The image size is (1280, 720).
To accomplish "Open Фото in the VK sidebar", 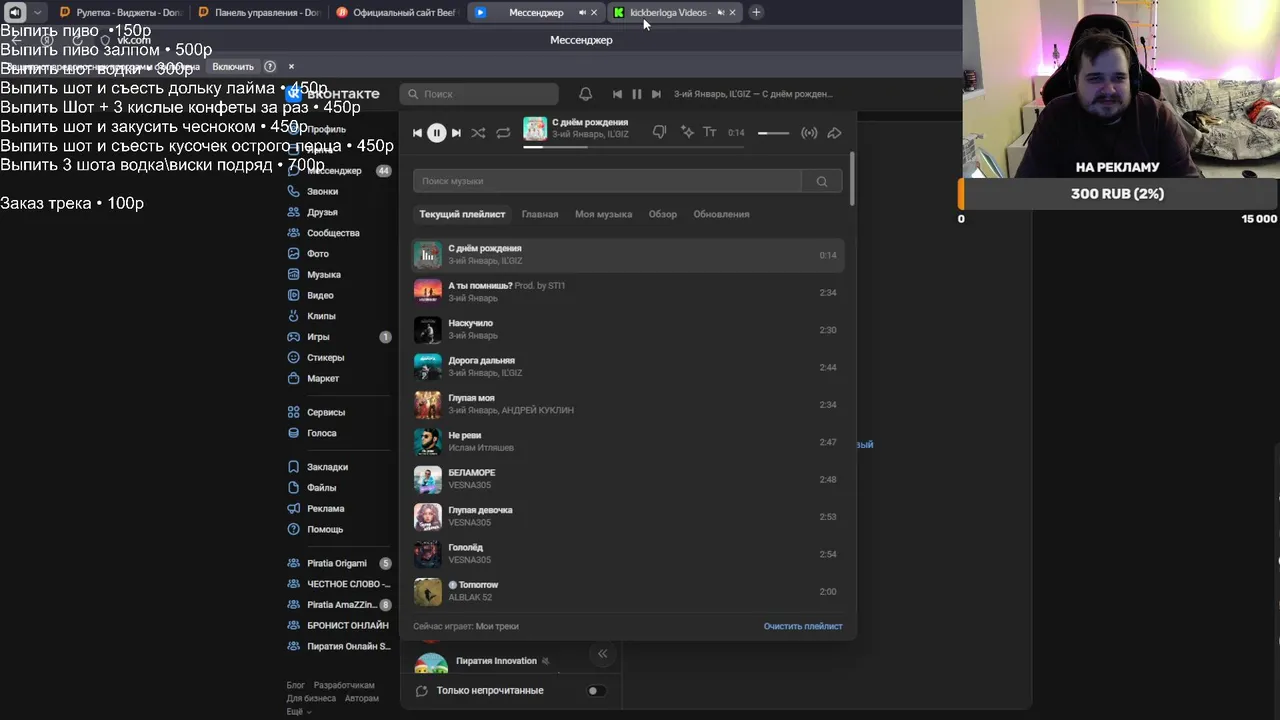I will (318, 254).
